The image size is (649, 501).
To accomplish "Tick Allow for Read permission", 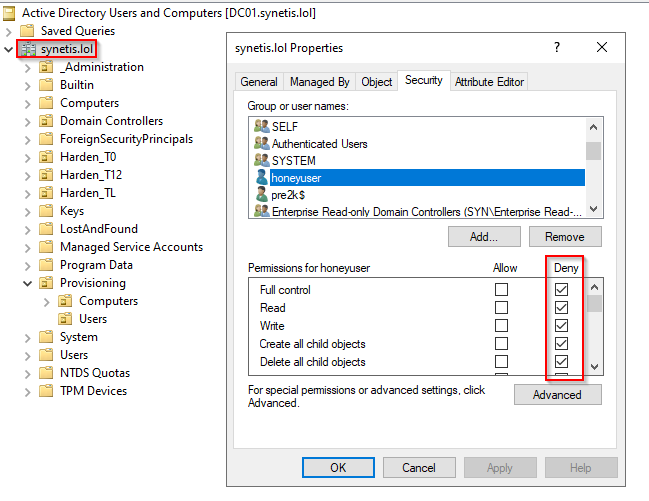I will tap(501, 308).
